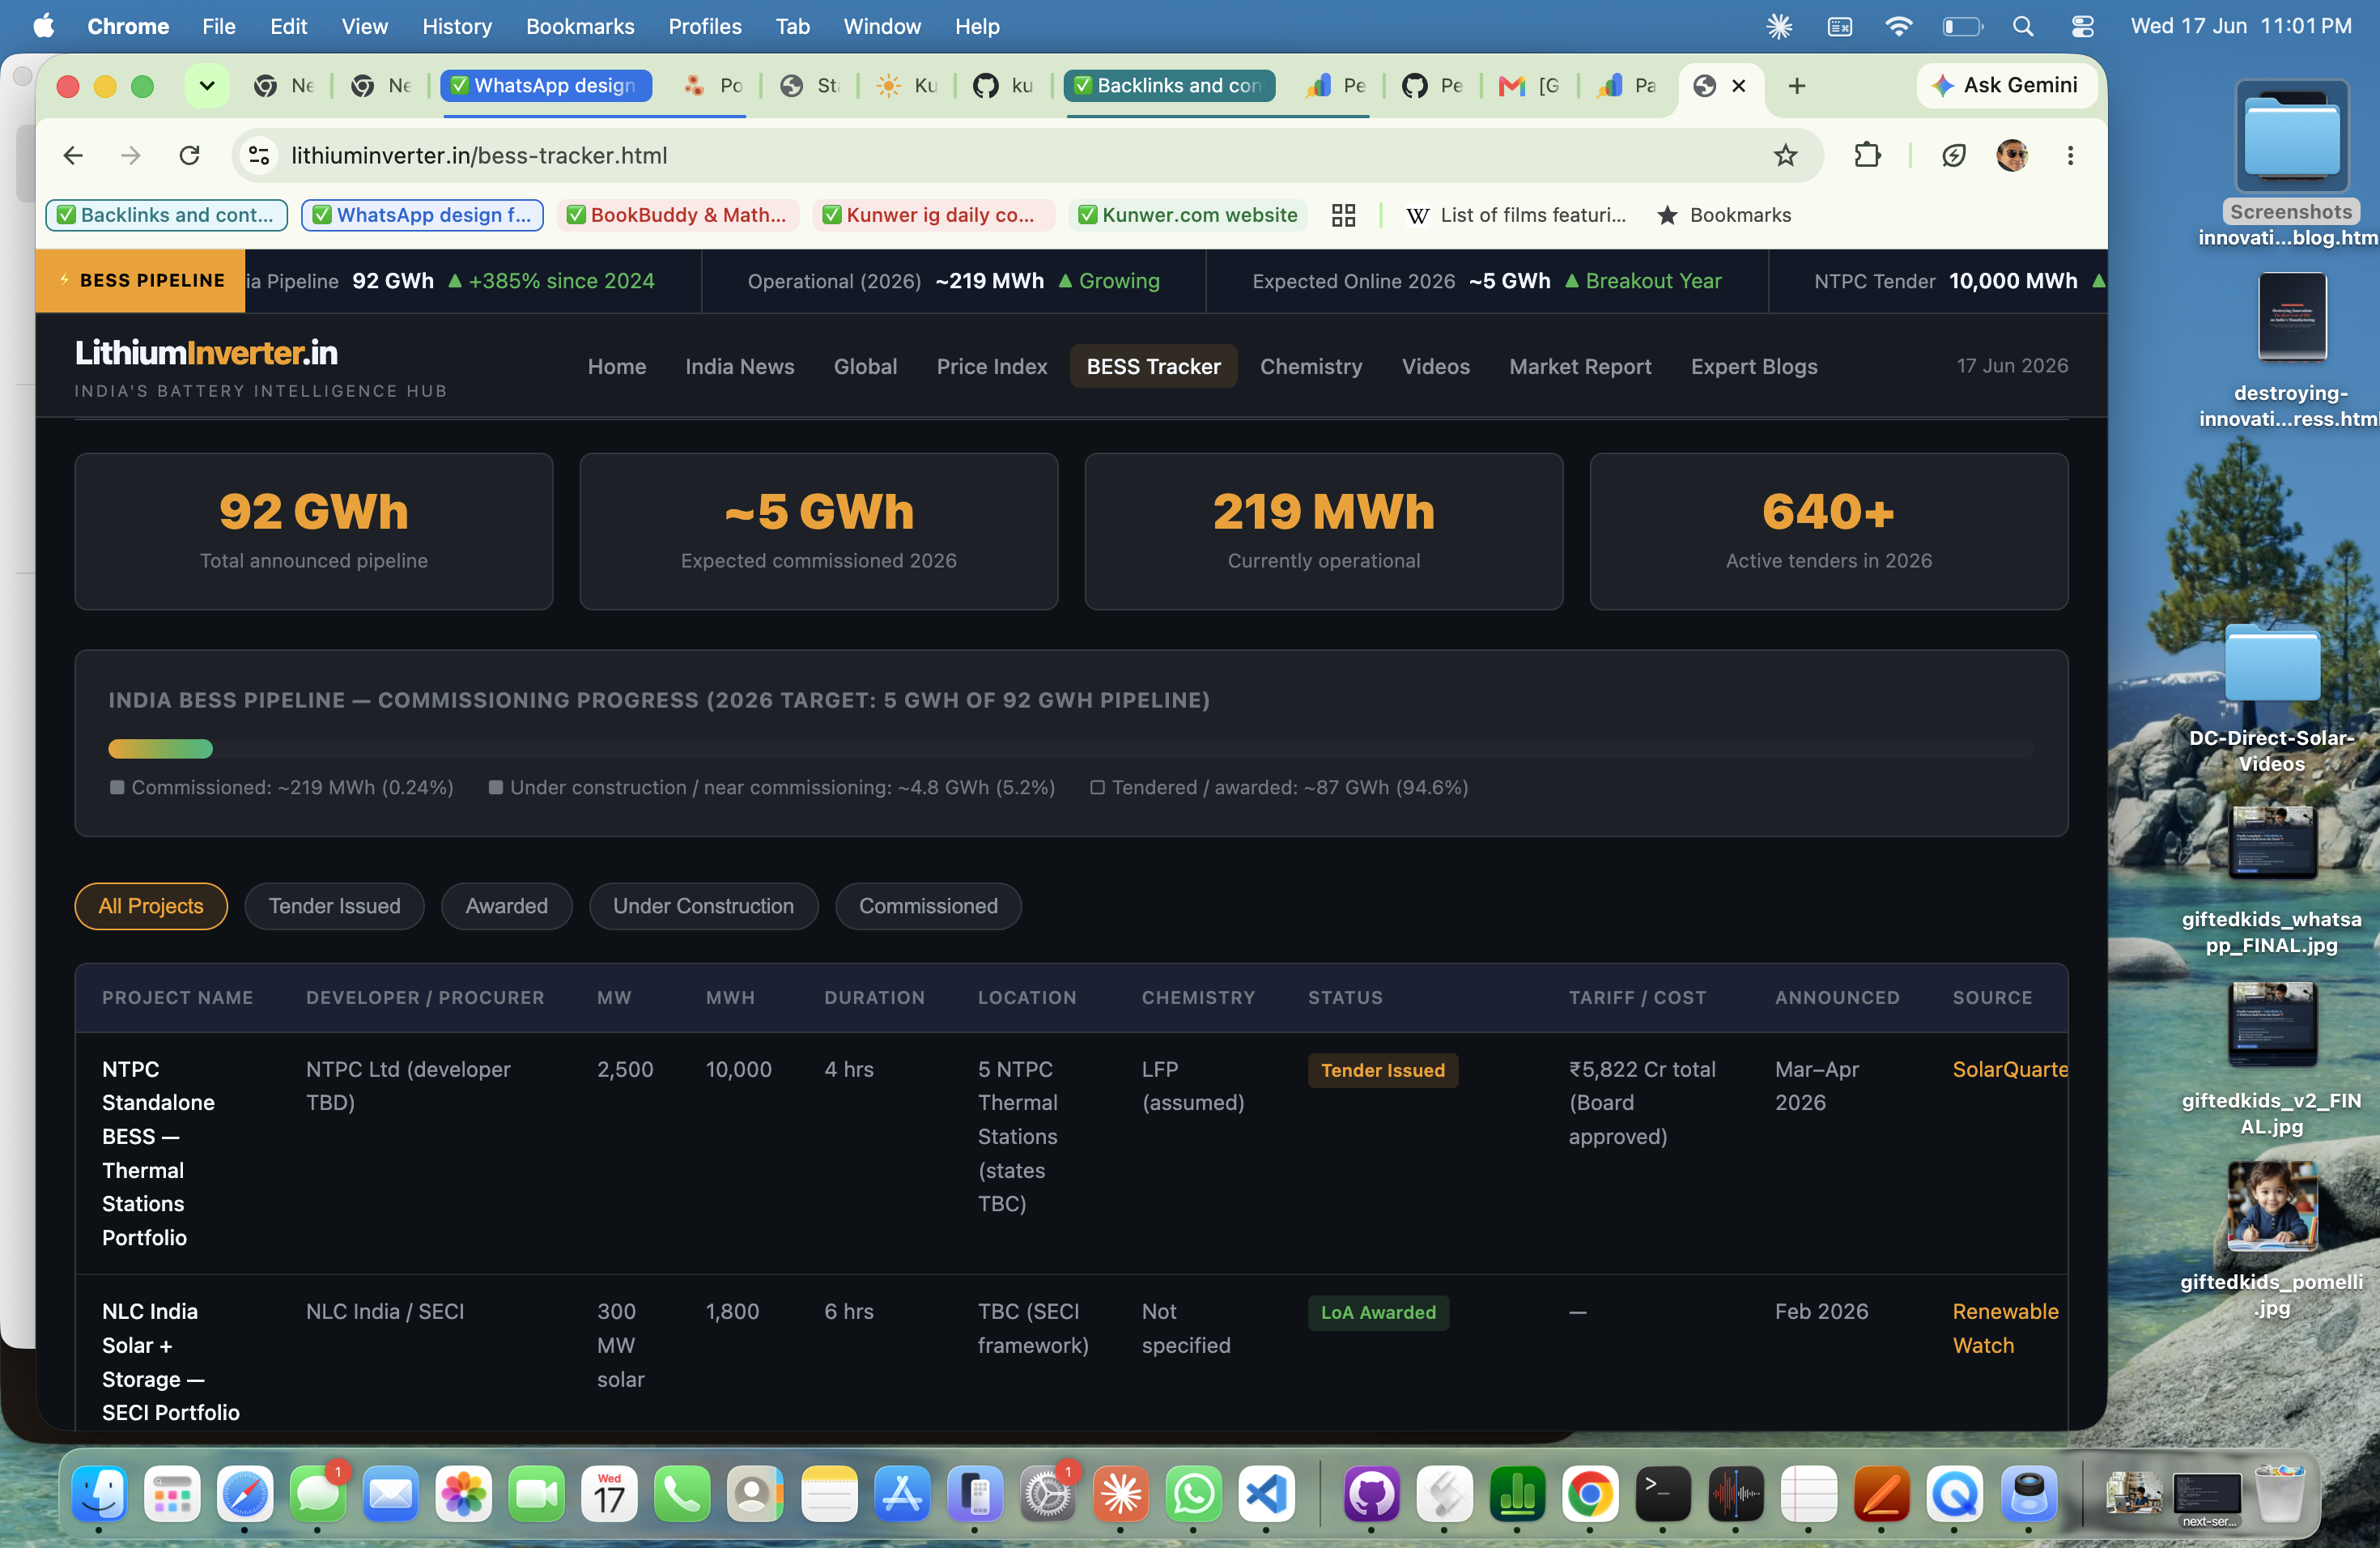The image size is (2380, 1548).
Task: Open Videos nav item
Action: [x=1435, y=366]
